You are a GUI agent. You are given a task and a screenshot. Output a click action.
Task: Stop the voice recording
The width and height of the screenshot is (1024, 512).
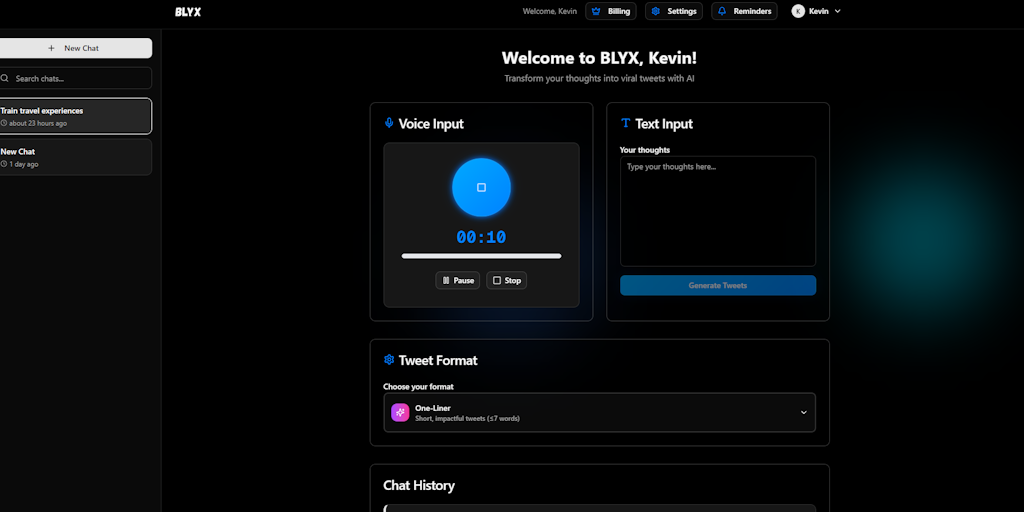pos(507,280)
